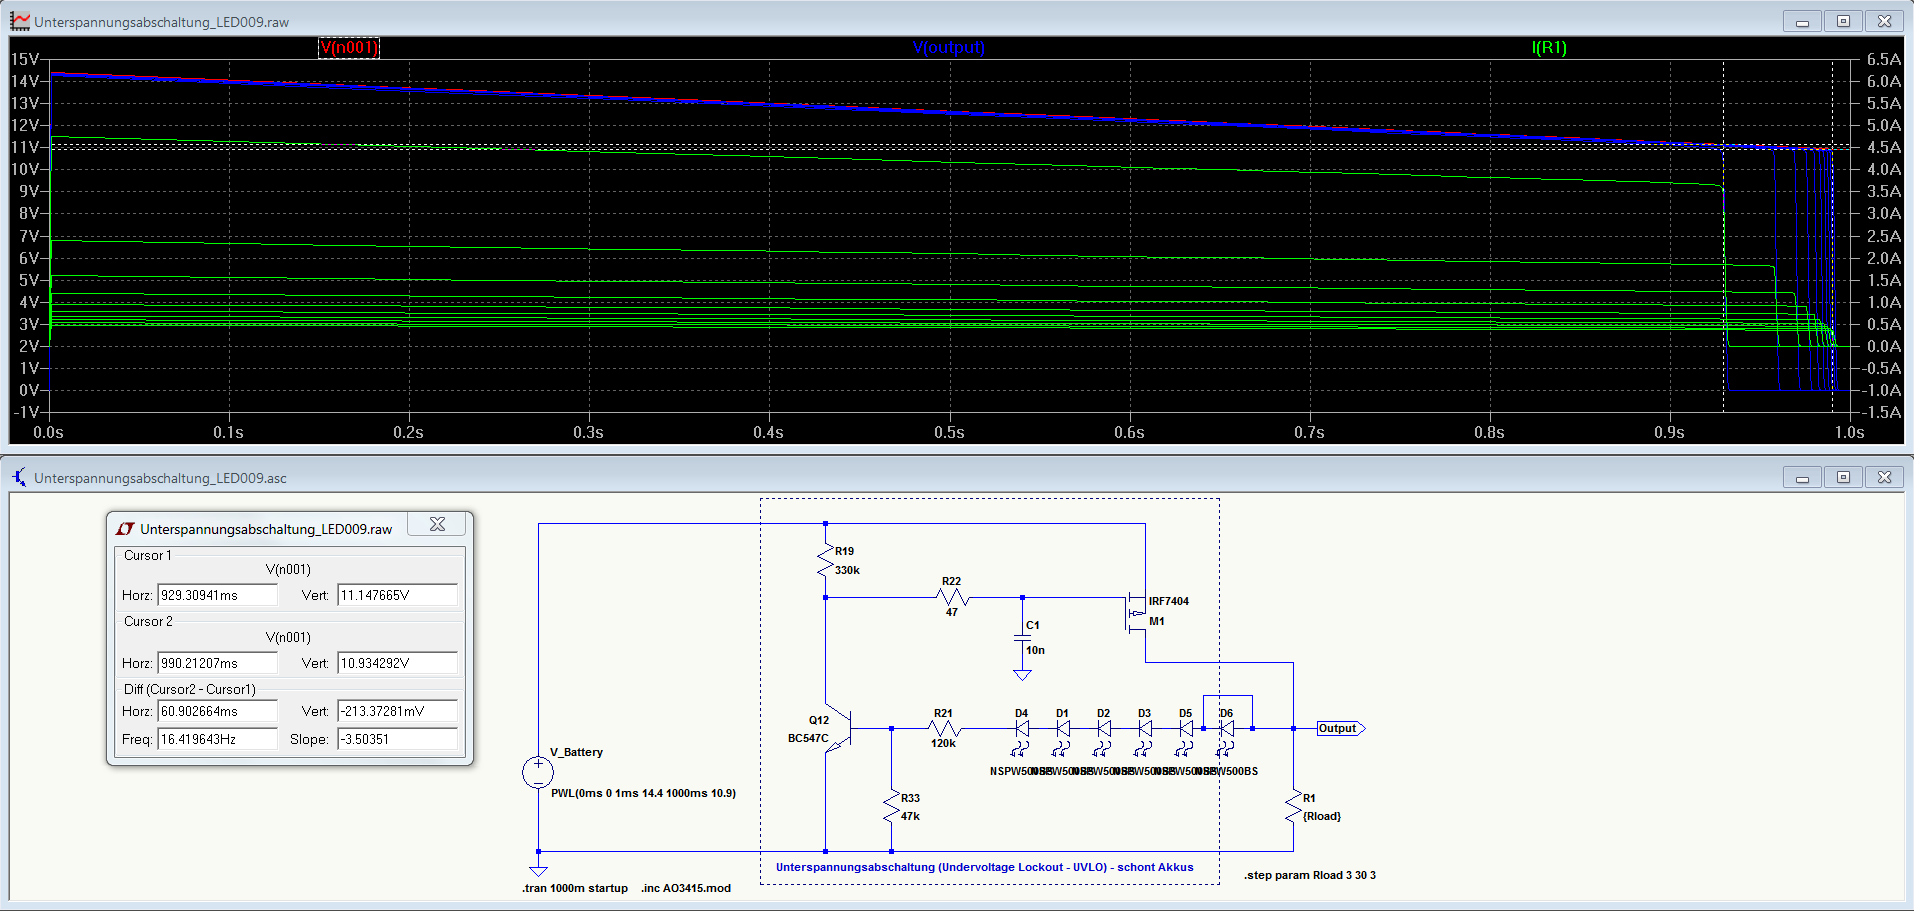Click the {Rload} value text

point(1322,816)
